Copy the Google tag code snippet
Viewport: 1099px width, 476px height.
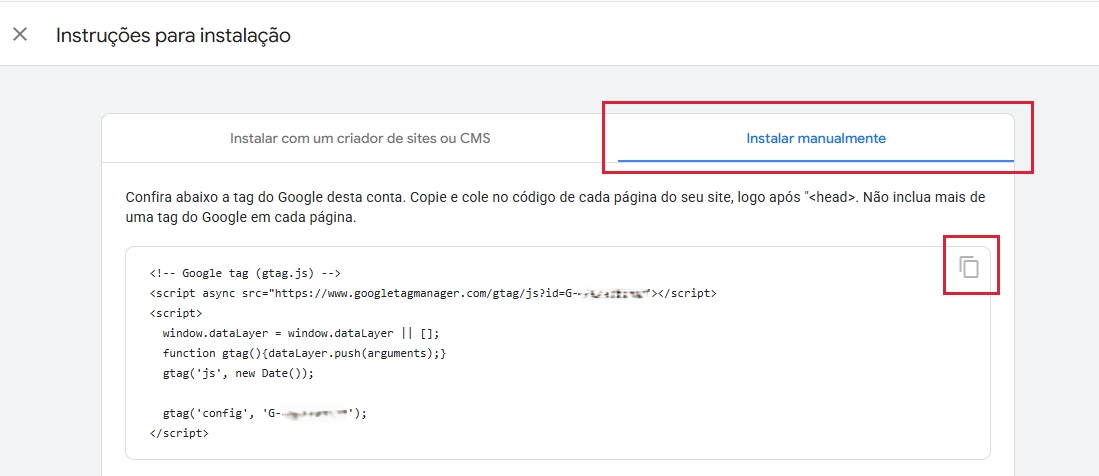click(969, 267)
